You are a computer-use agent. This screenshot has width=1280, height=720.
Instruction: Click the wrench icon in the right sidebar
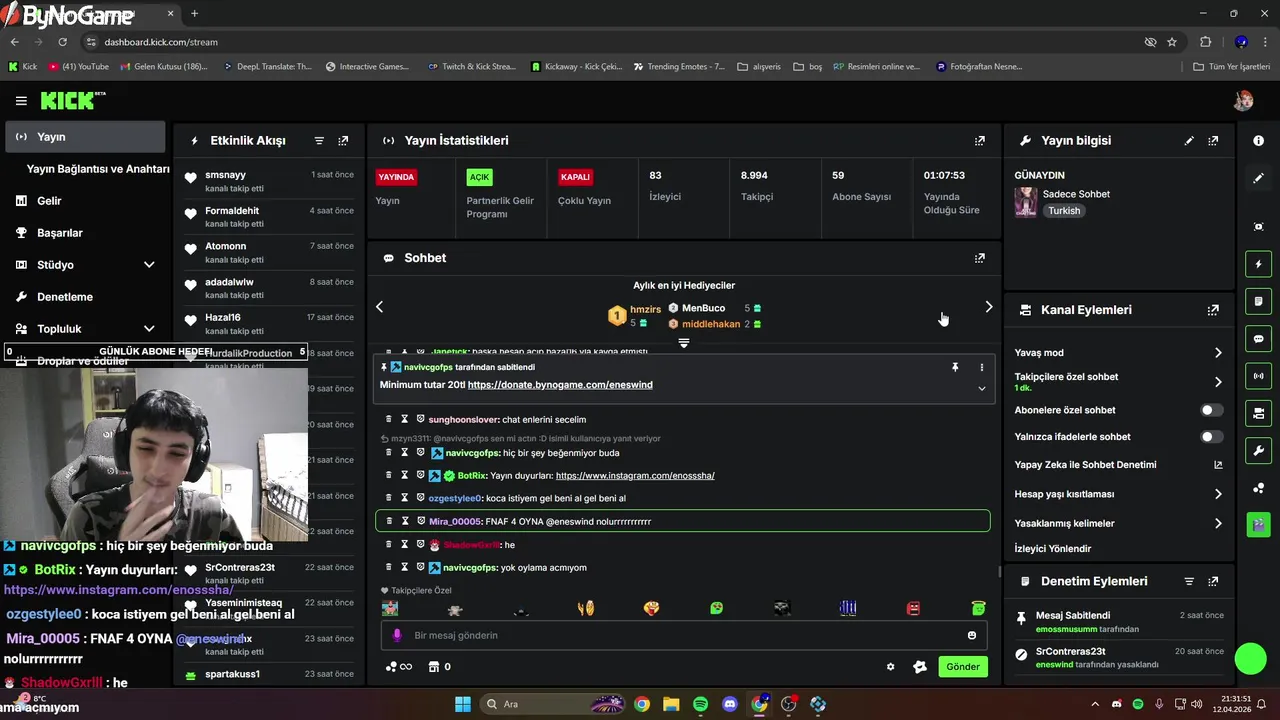coord(1259,450)
